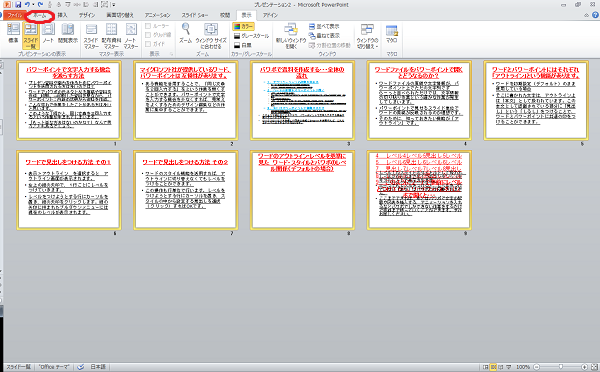Screen dimensions: 600x372
Task: Toggle the Guides (ガイド) checkbox
Action: [148, 44]
